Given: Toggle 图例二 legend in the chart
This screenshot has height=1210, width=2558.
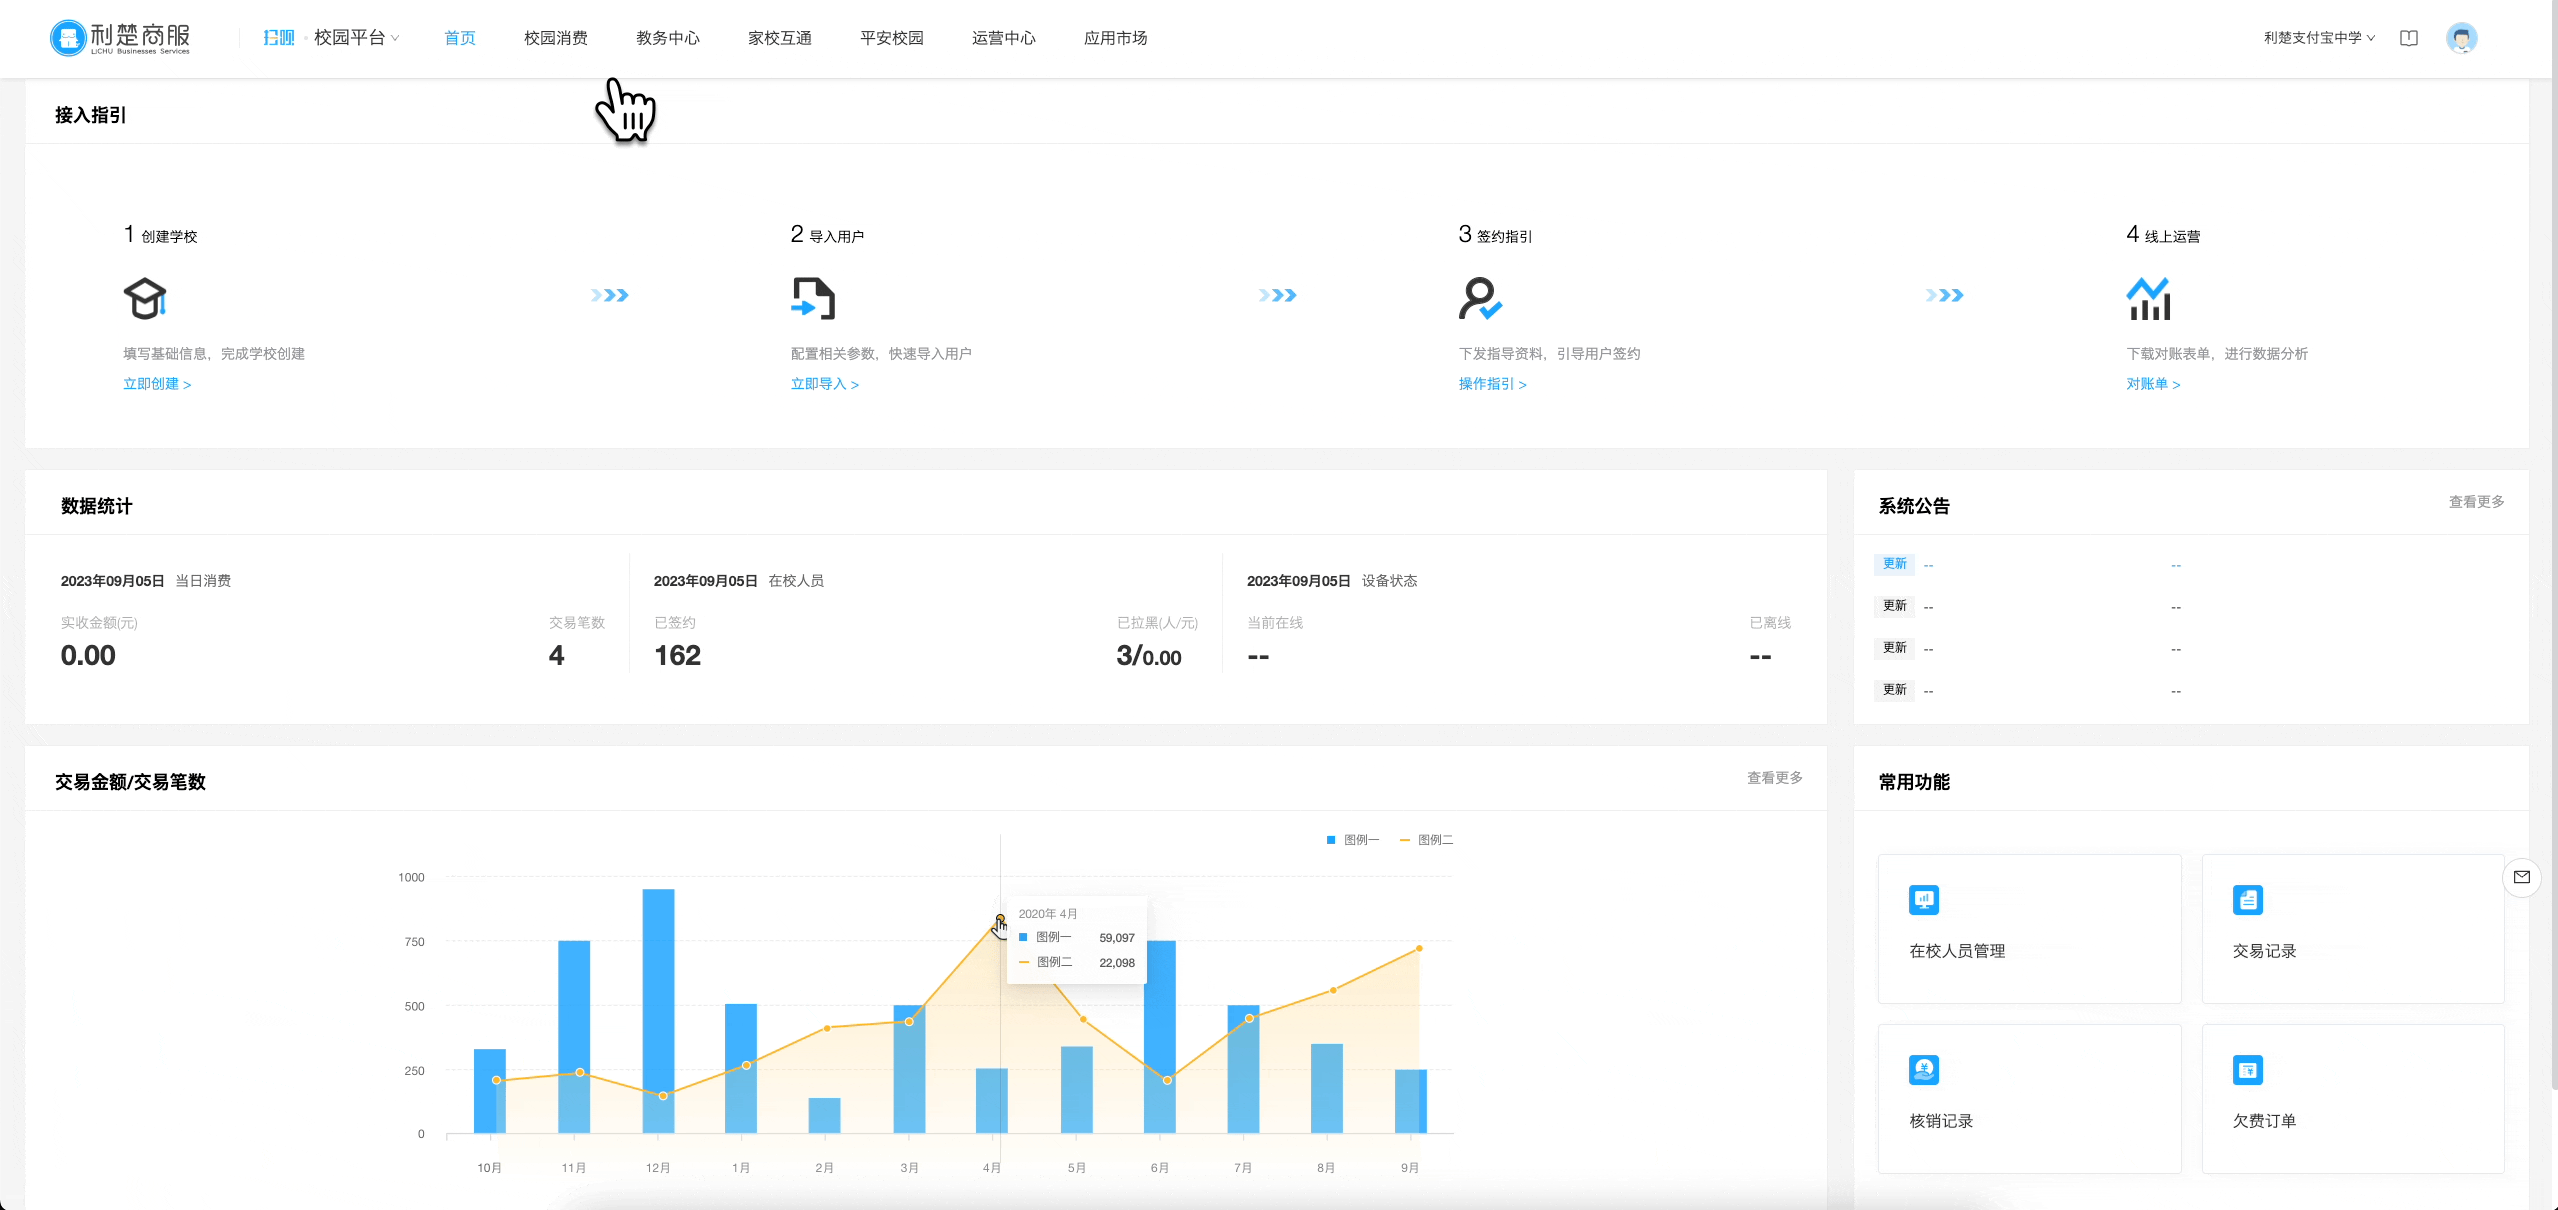Looking at the screenshot, I should tap(1426, 840).
